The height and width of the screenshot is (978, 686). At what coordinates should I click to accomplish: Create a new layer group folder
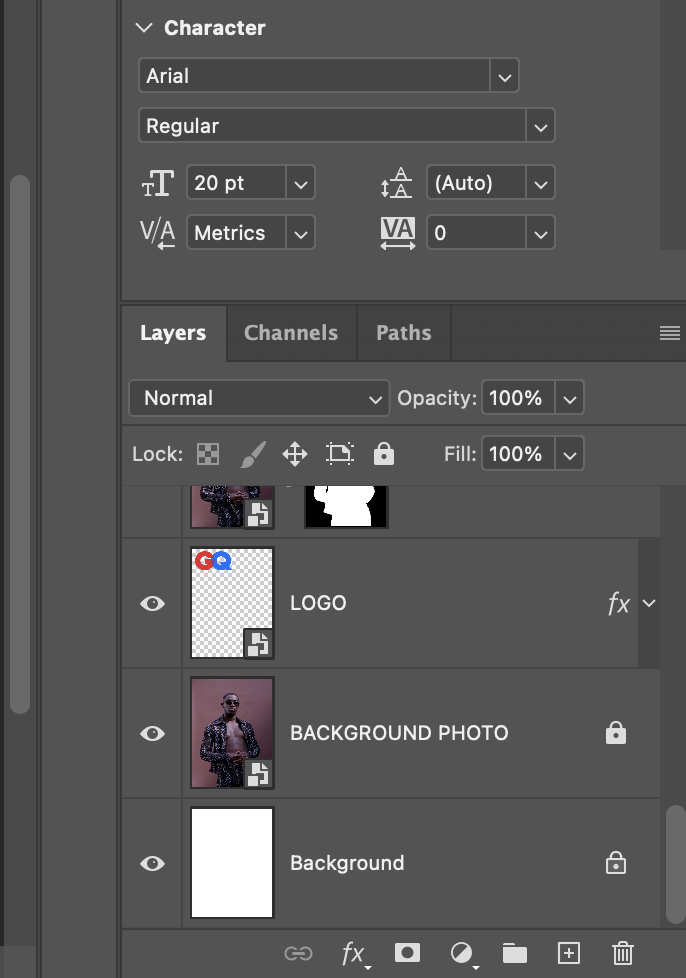(515, 953)
